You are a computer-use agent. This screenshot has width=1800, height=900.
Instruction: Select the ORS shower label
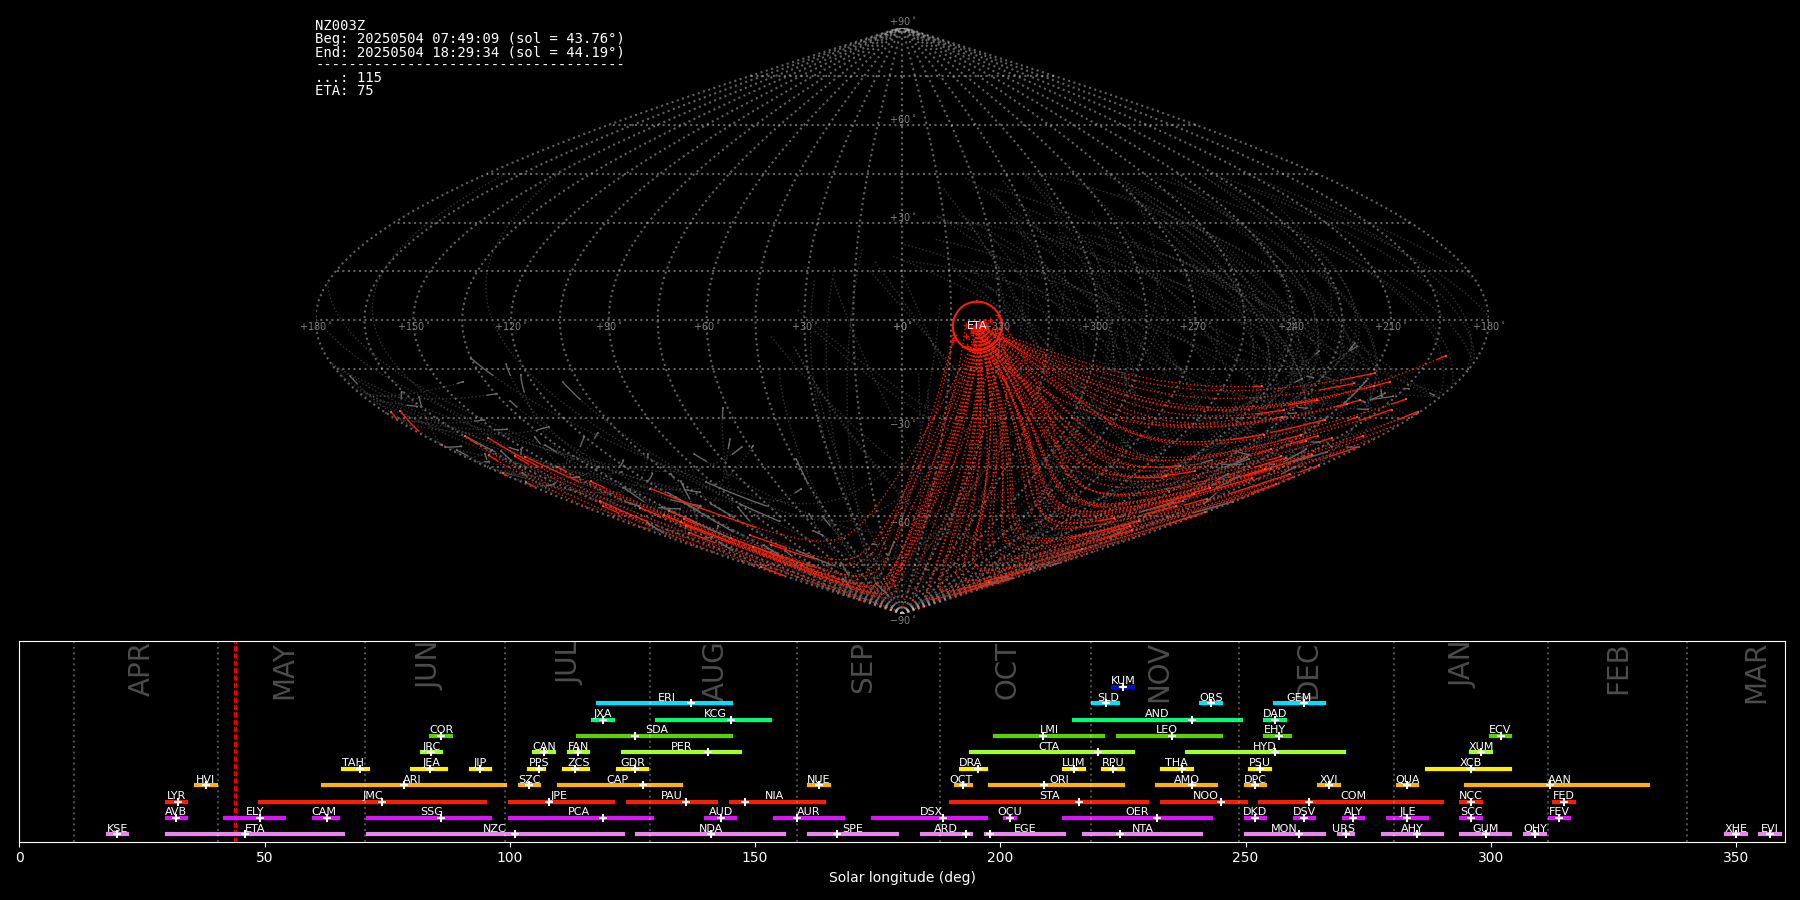[x=1211, y=698]
